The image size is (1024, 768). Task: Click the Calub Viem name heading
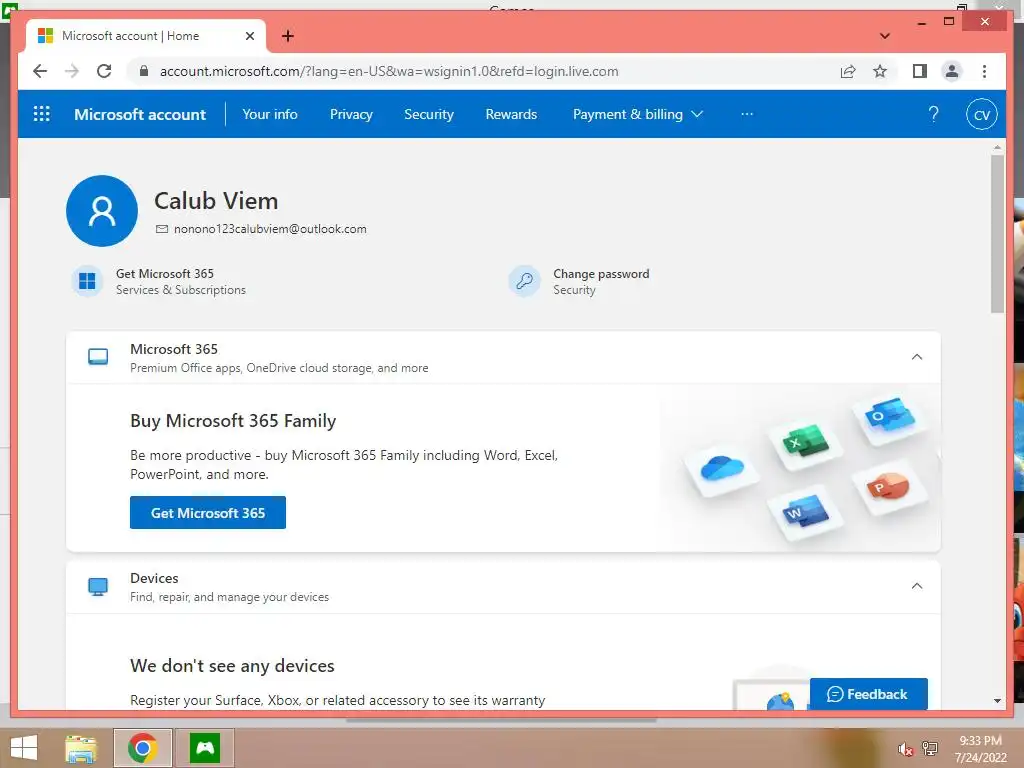tap(216, 200)
